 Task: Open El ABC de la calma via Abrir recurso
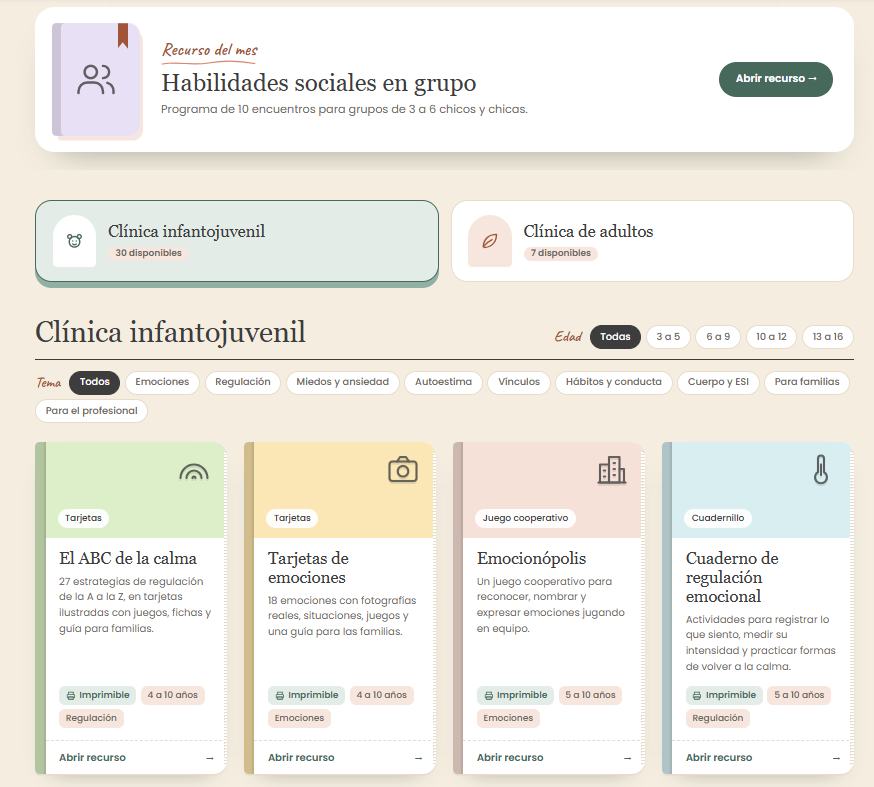tap(93, 757)
